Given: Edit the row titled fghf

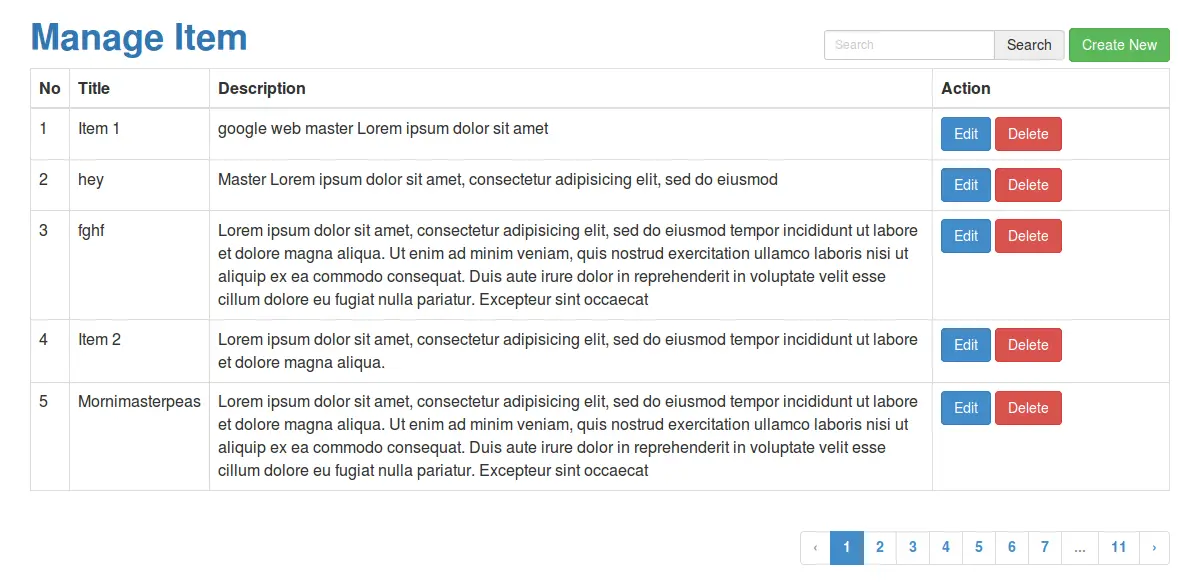Looking at the screenshot, I should tap(965, 235).
